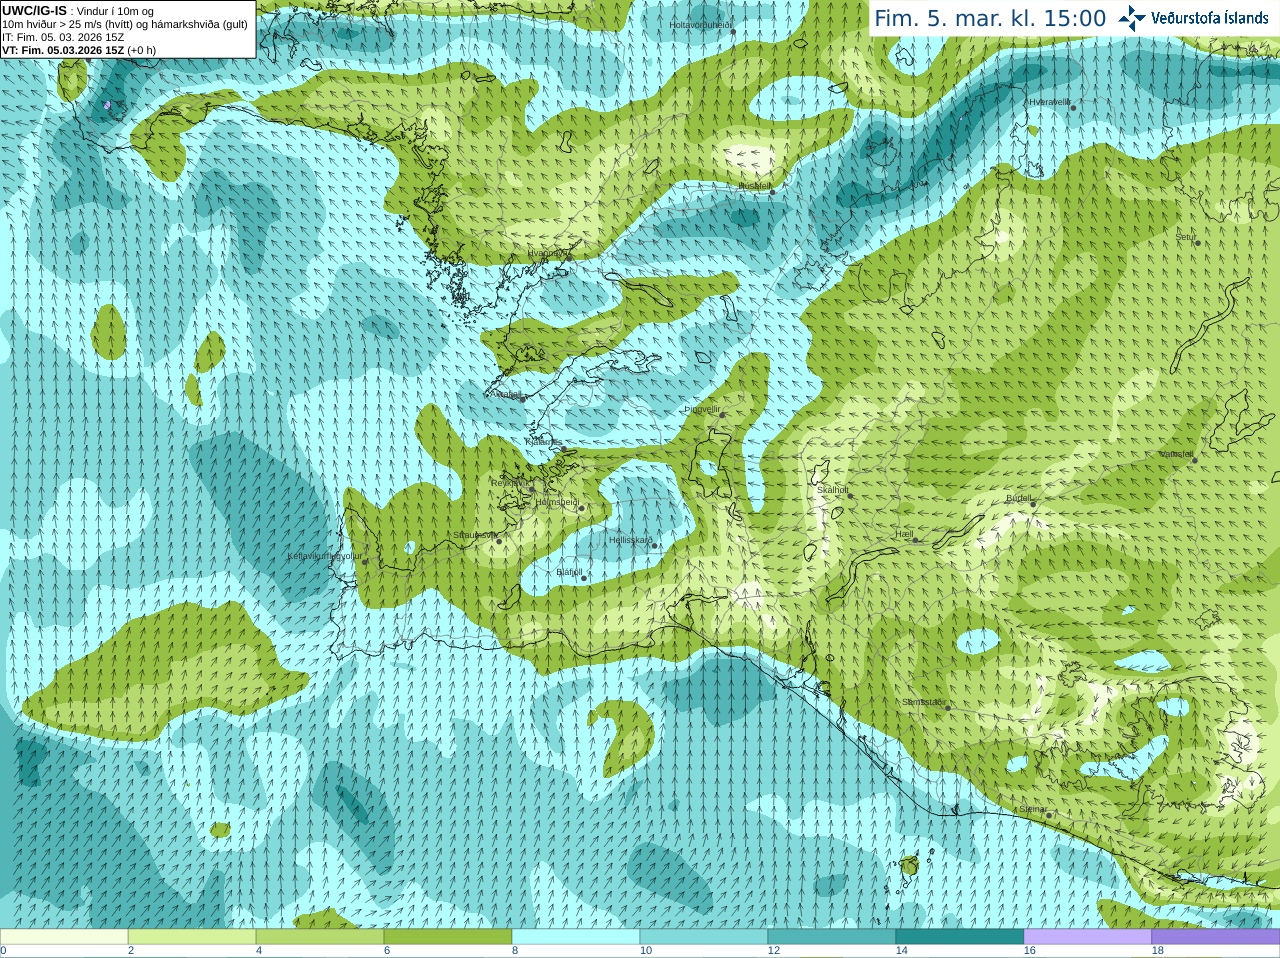Viewport: 1280px width, 958px height.
Task: Click the above-18 m/s purple legend swatch
Action: [x=1216, y=937]
